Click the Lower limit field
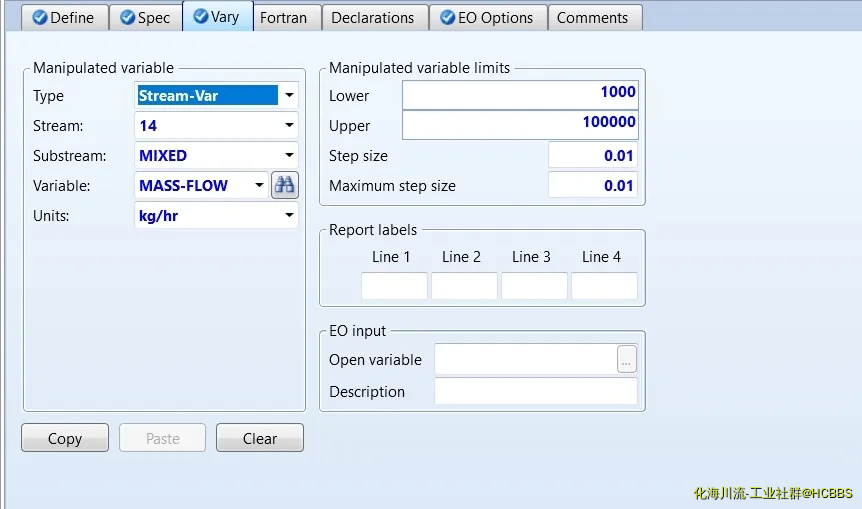 coord(519,95)
